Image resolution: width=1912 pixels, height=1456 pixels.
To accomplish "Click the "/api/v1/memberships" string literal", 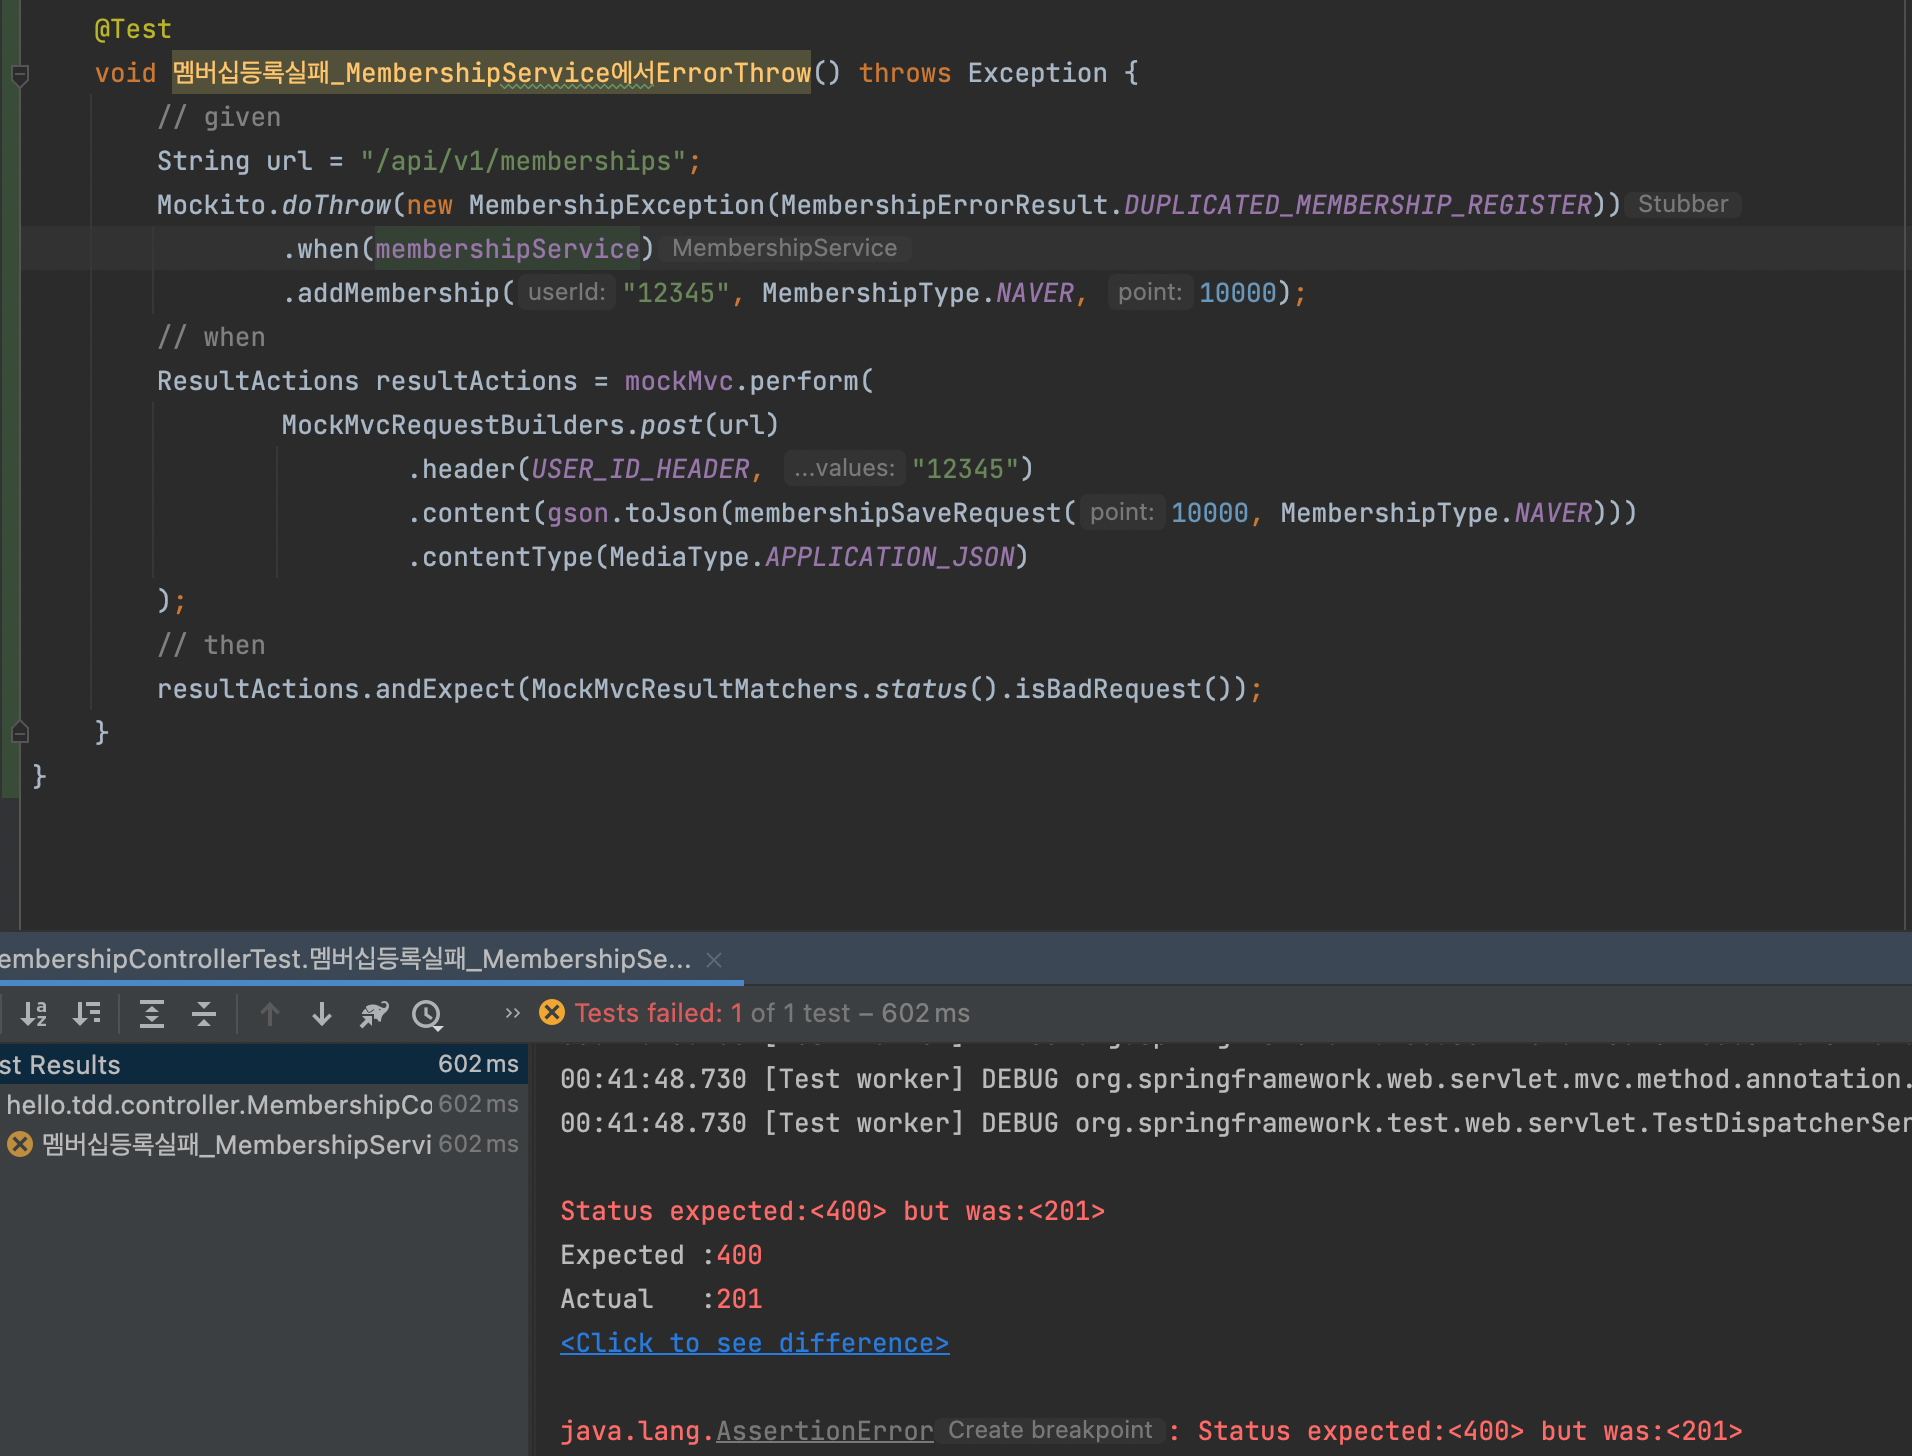I will (523, 161).
